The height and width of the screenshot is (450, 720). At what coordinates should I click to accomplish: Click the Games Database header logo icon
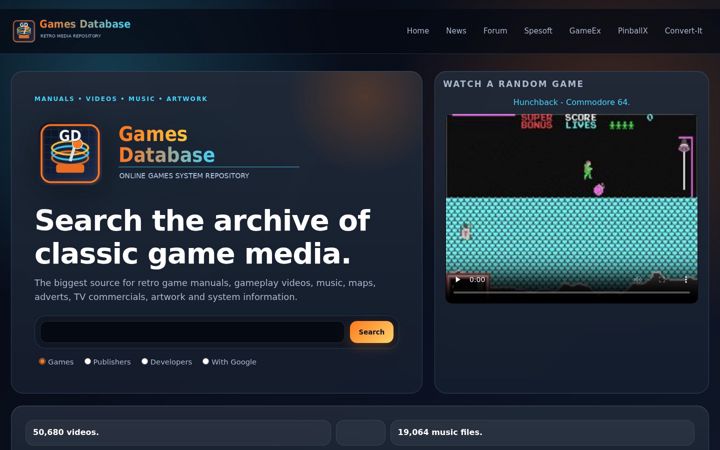pyautogui.click(x=24, y=31)
